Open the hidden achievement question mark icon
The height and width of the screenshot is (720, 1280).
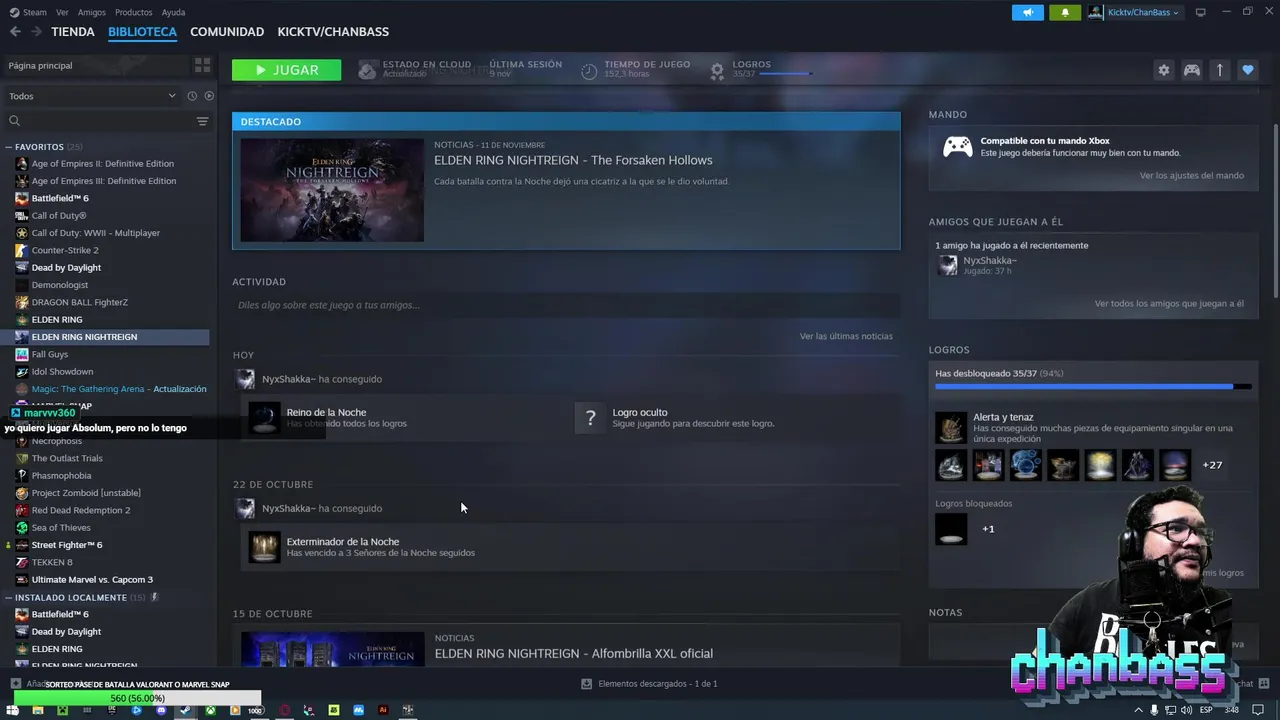tap(591, 417)
